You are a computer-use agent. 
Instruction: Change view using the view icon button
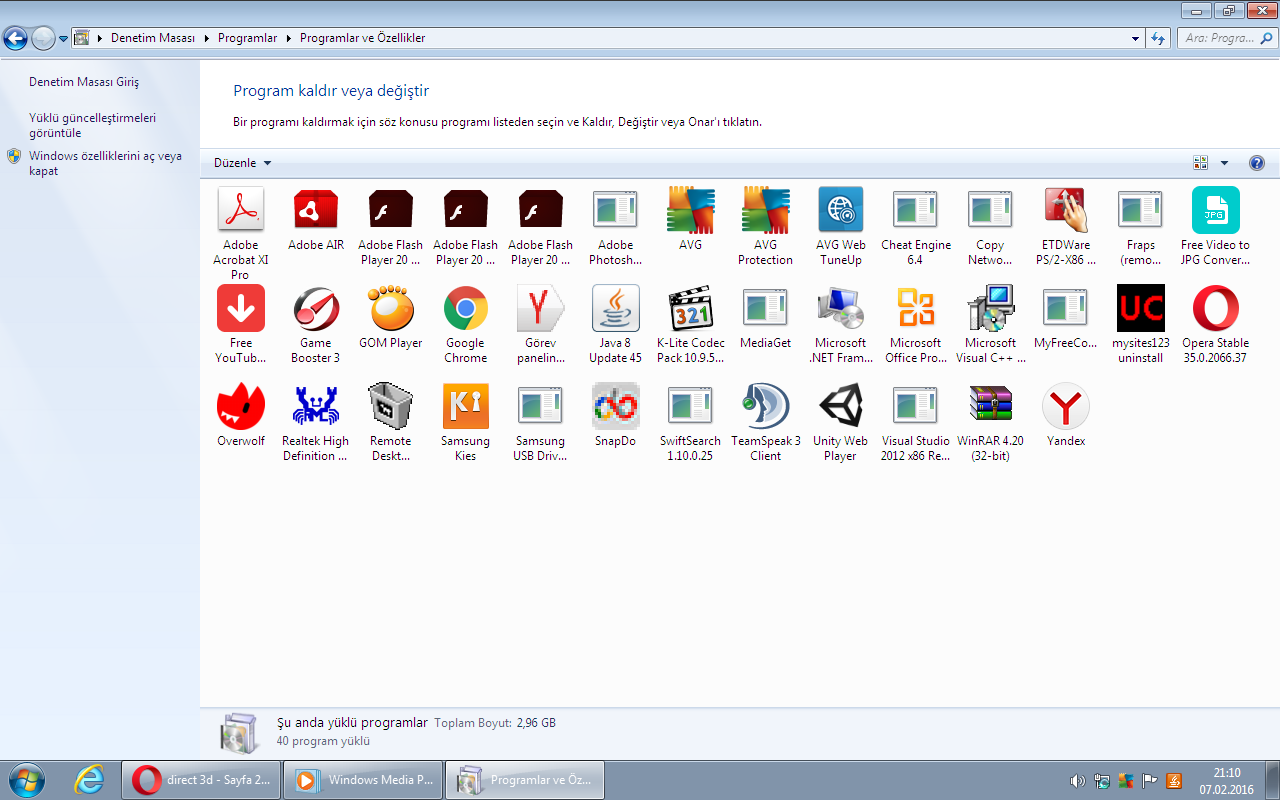coord(1201,163)
